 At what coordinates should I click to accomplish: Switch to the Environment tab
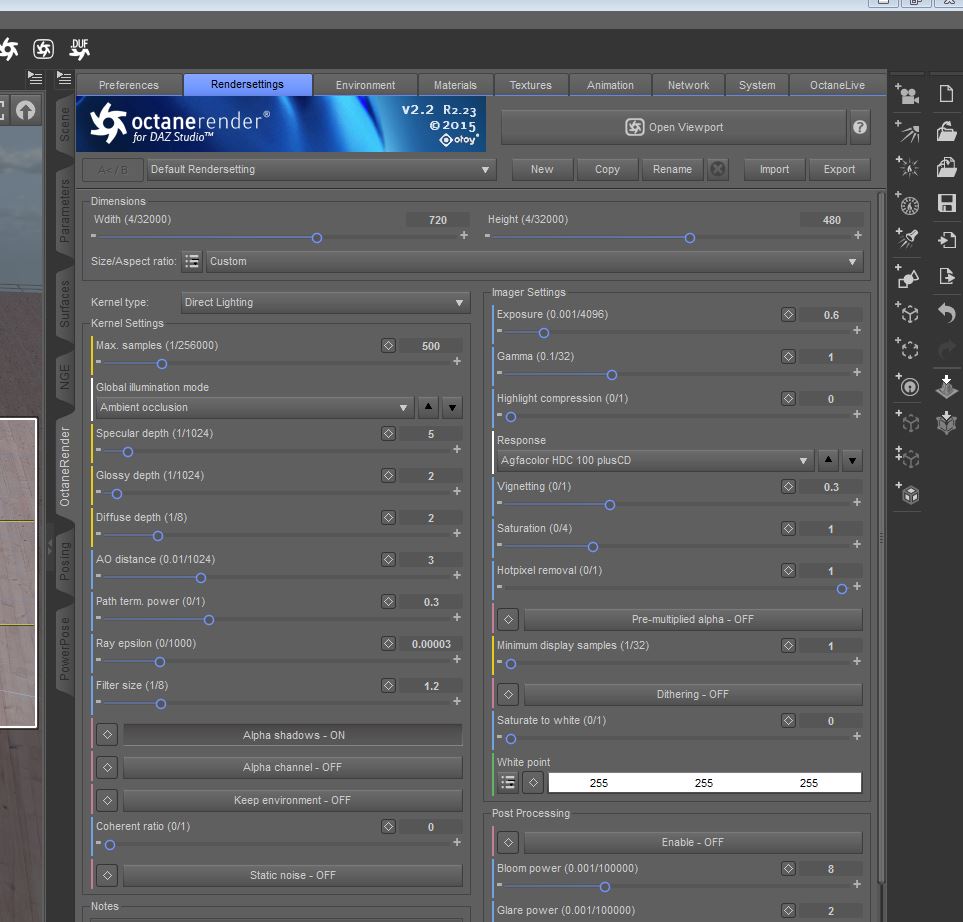coord(365,85)
